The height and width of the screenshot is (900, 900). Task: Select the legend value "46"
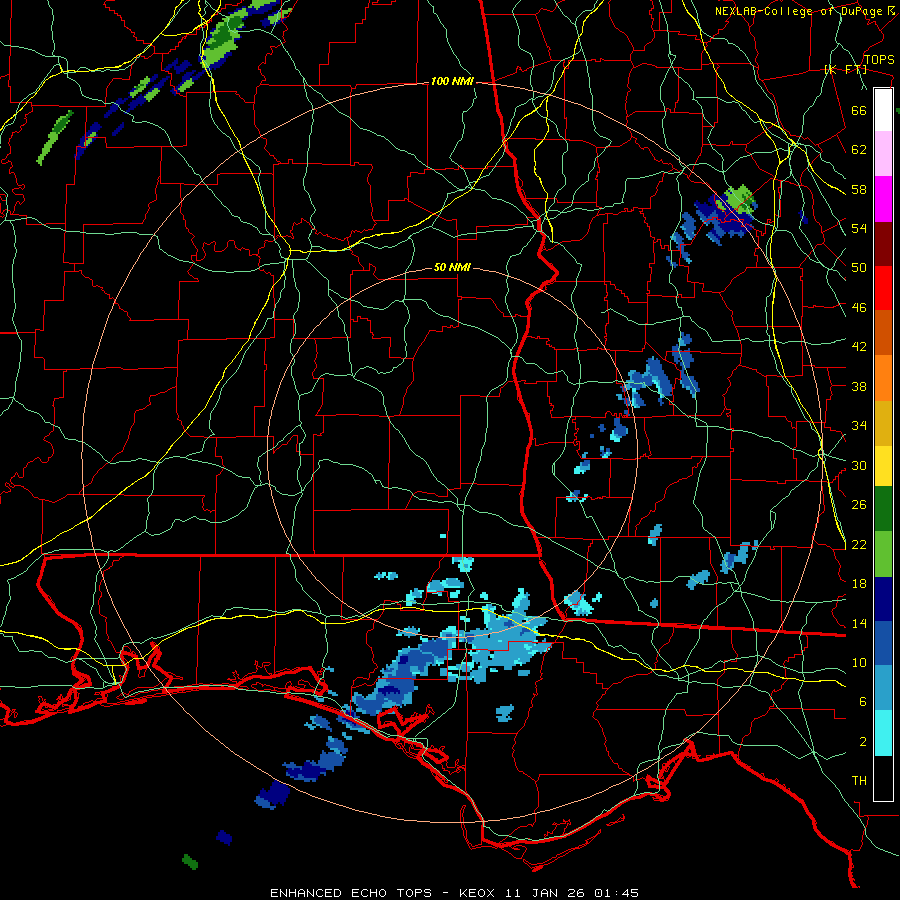[859, 308]
